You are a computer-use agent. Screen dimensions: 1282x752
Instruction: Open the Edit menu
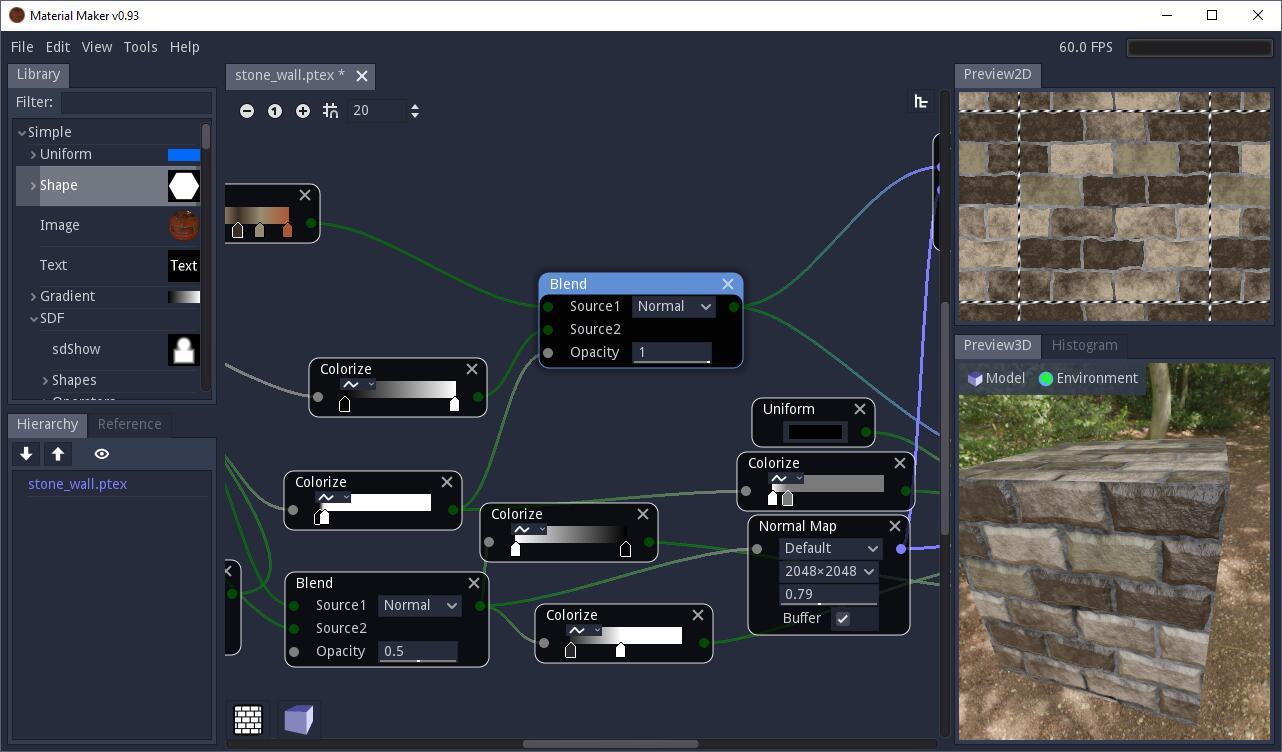click(x=58, y=47)
